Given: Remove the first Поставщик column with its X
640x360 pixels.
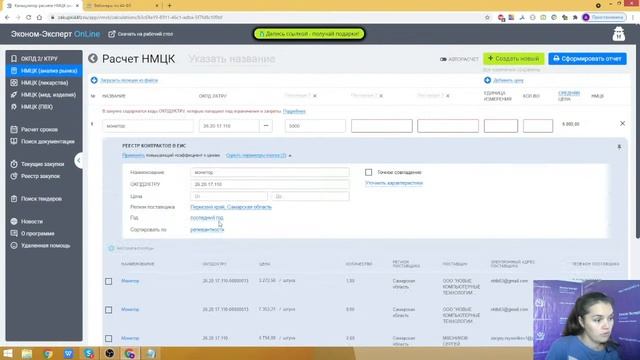Looking at the screenshot, I should tap(315, 96).
